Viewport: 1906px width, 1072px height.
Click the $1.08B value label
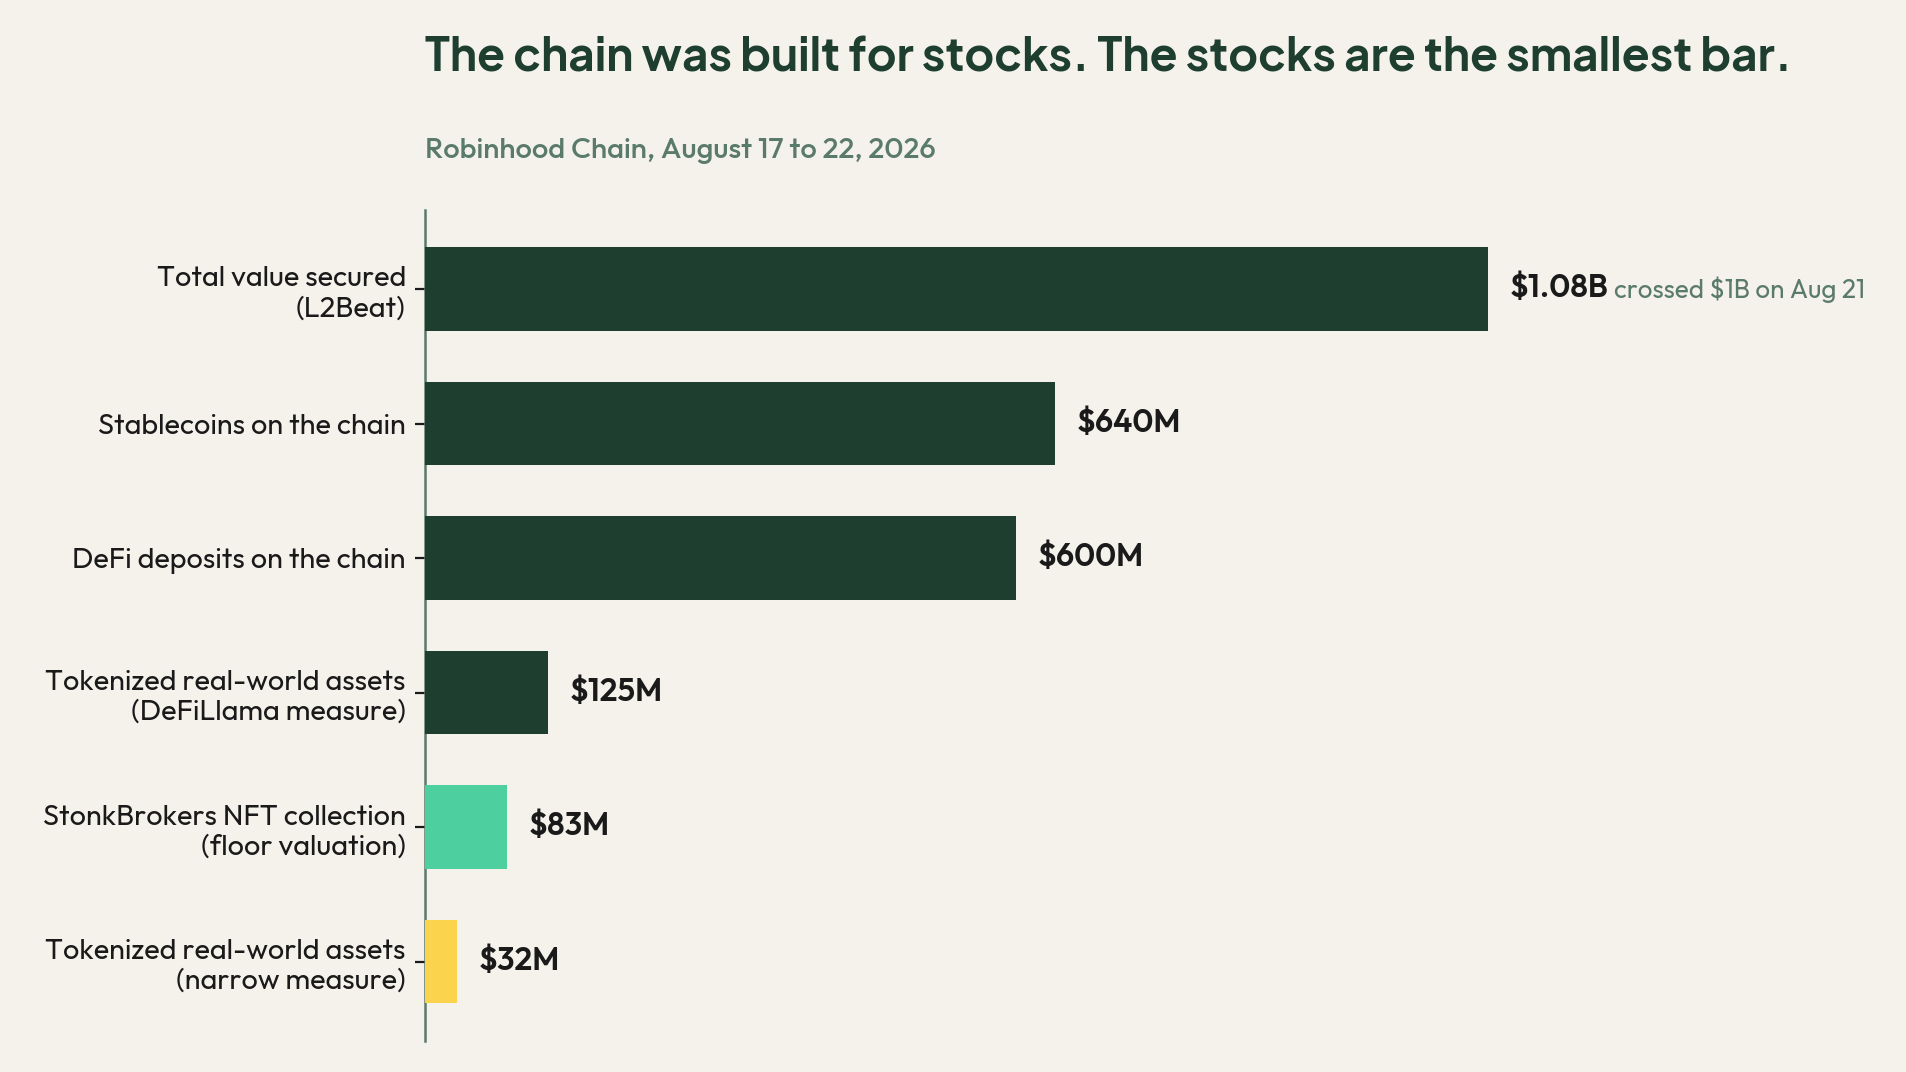(x=1558, y=286)
